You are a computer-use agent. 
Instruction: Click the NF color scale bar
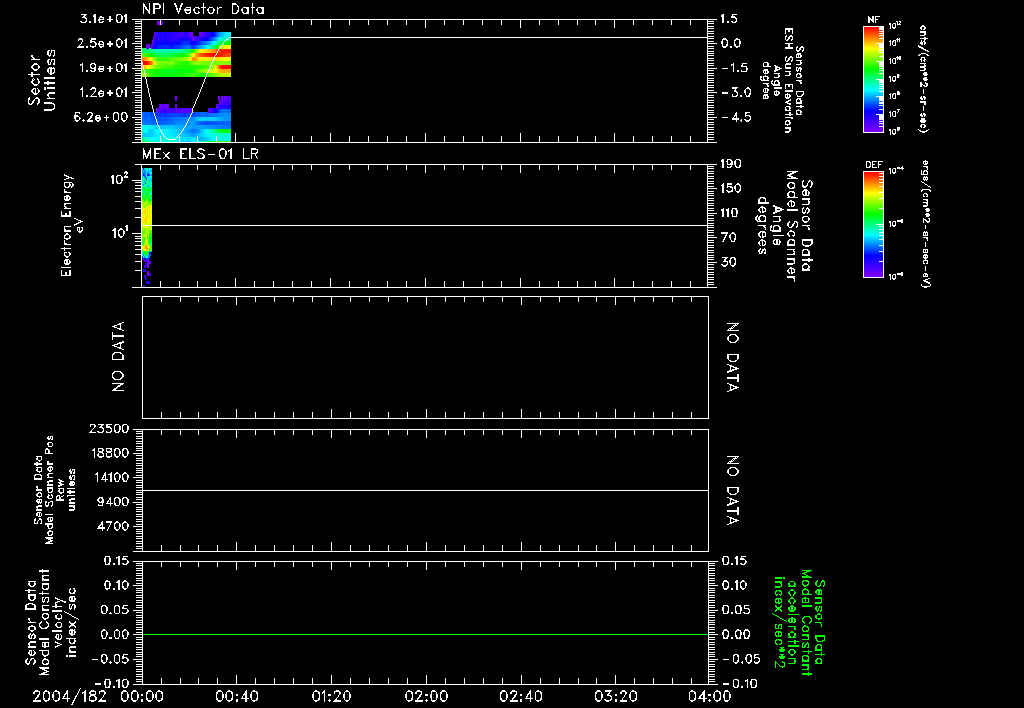pyautogui.click(x=873, y=78)
